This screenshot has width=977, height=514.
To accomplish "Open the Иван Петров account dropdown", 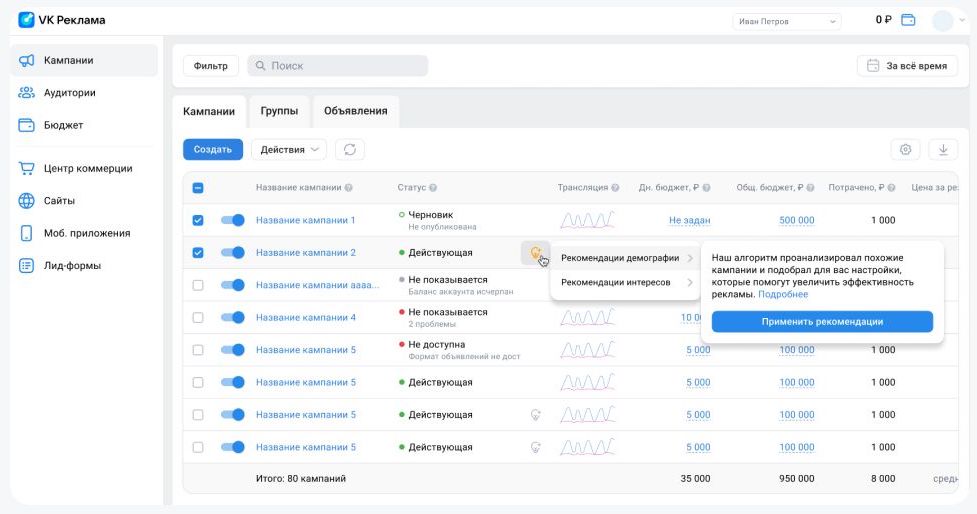I will click(787, 20).
